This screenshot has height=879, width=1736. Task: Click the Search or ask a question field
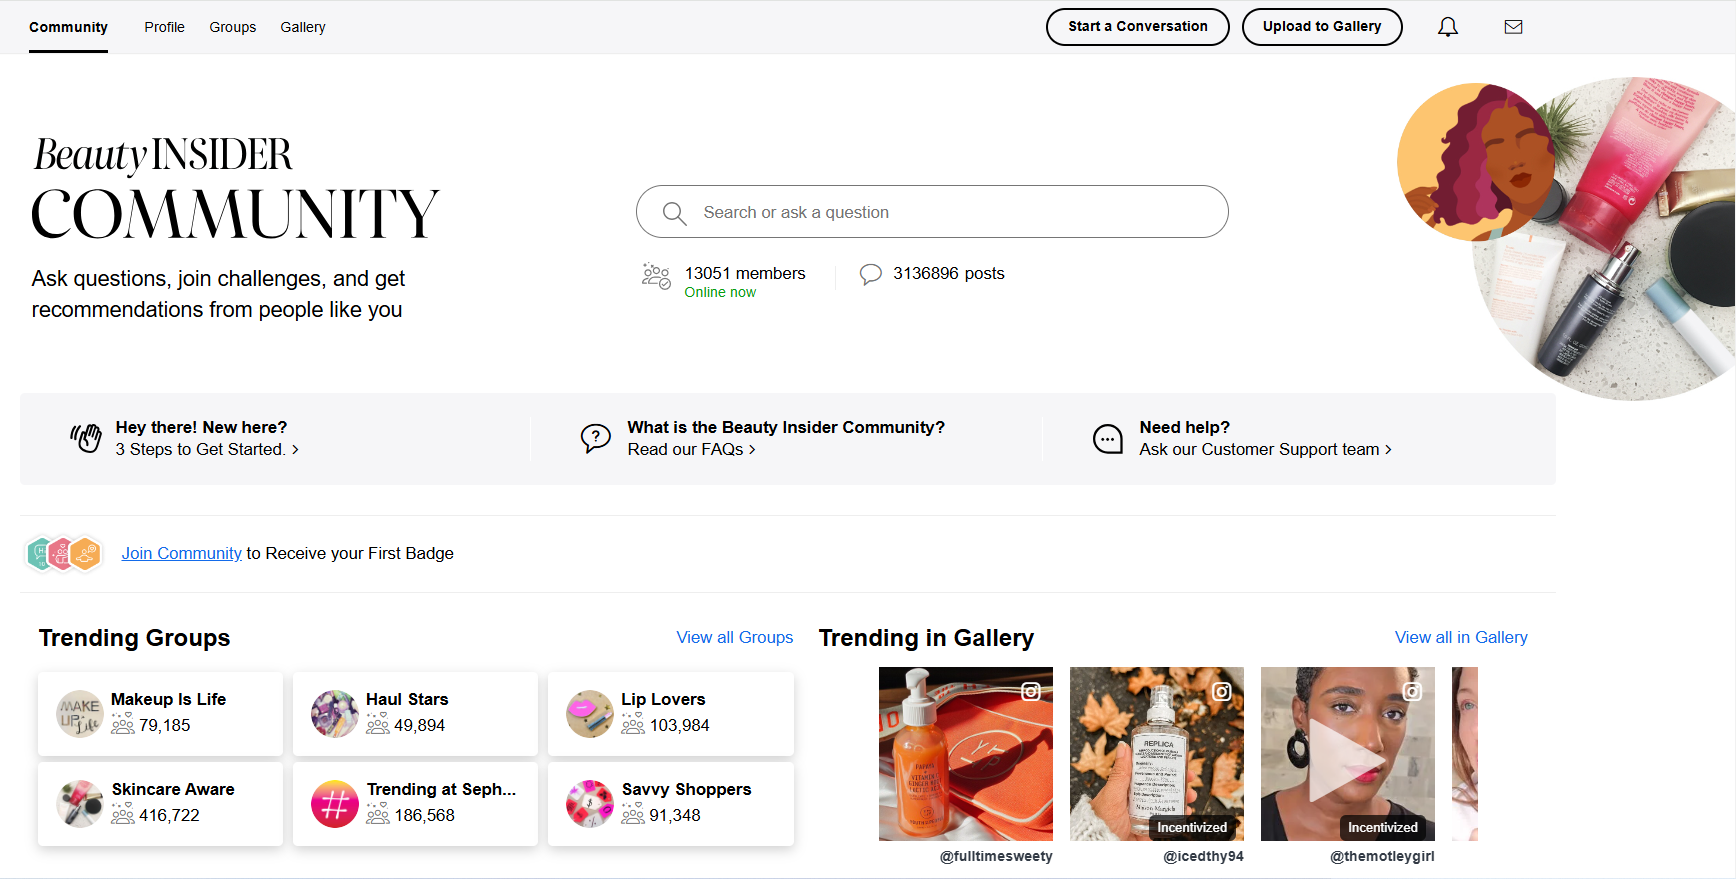pos(932,212)
